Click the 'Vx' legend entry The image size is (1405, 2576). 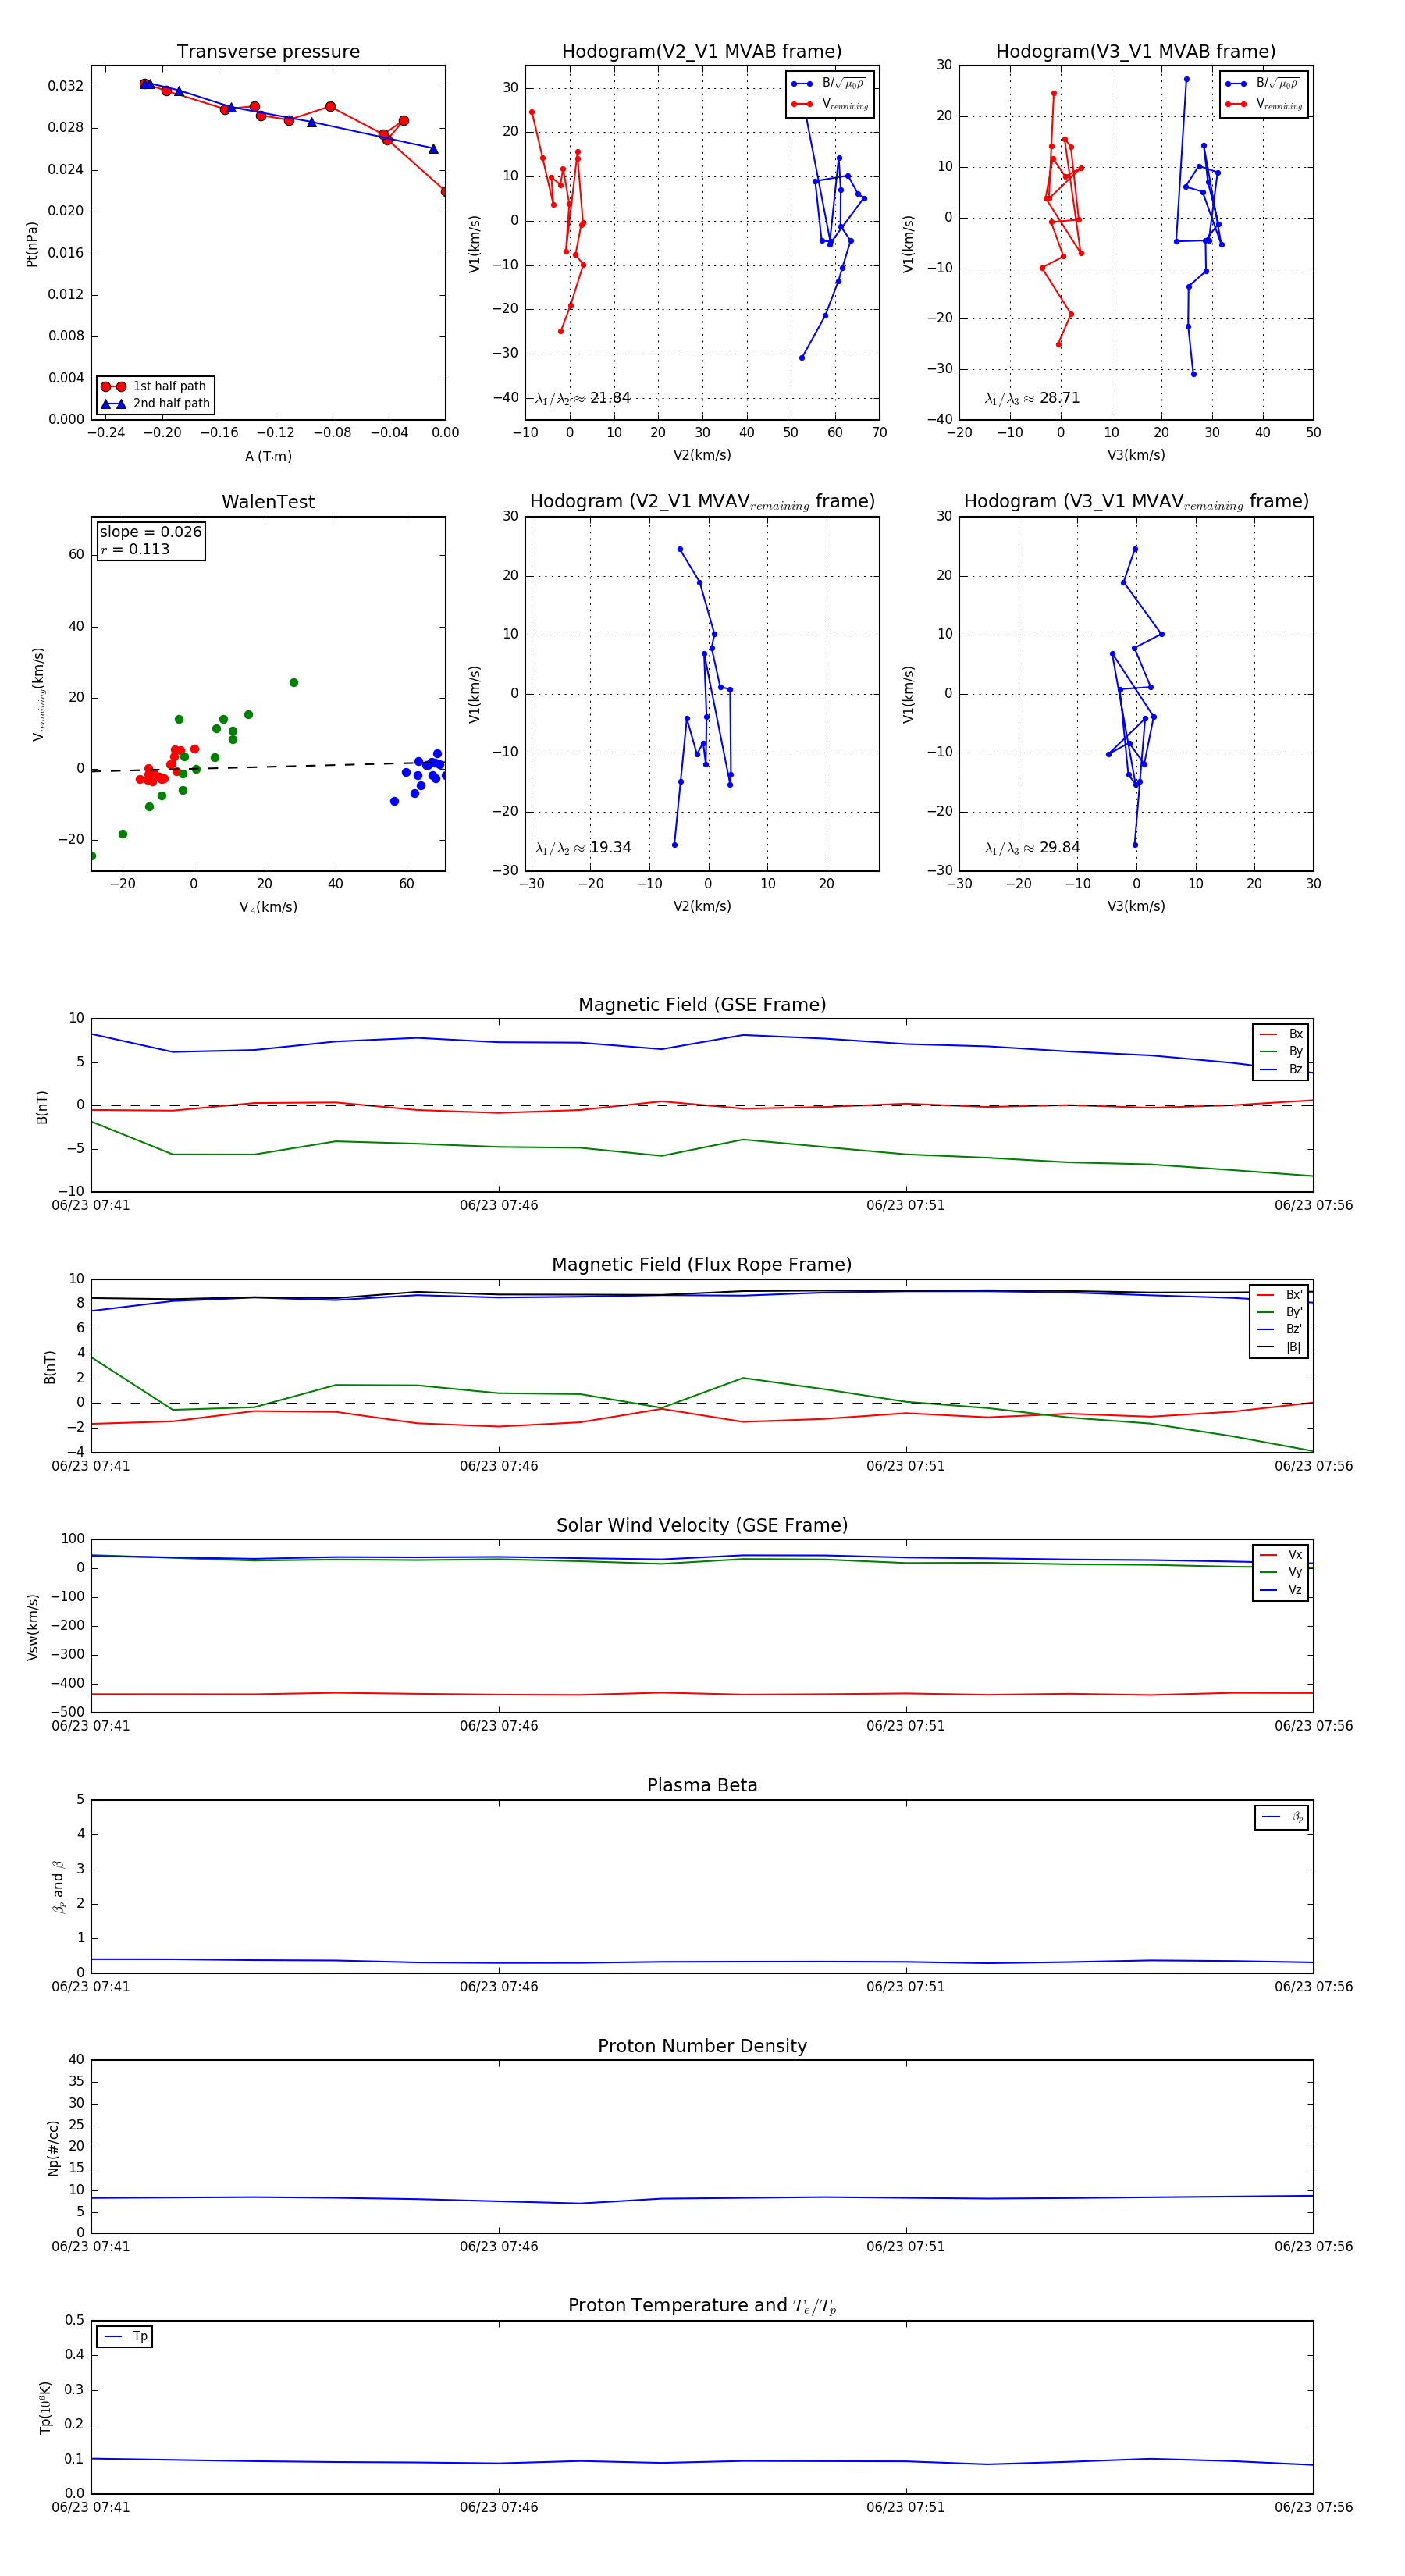coord(1281,1555)
